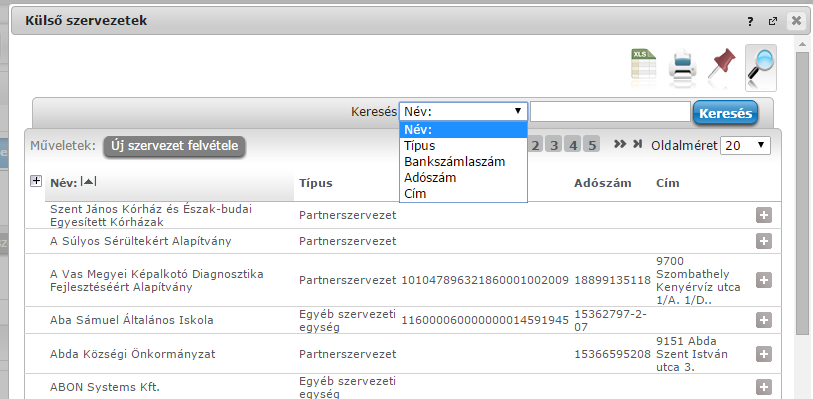Collapse the Név: search field dropdown
Screen dimensions: 813x399
pyautogui.click(x=464, y=111)
